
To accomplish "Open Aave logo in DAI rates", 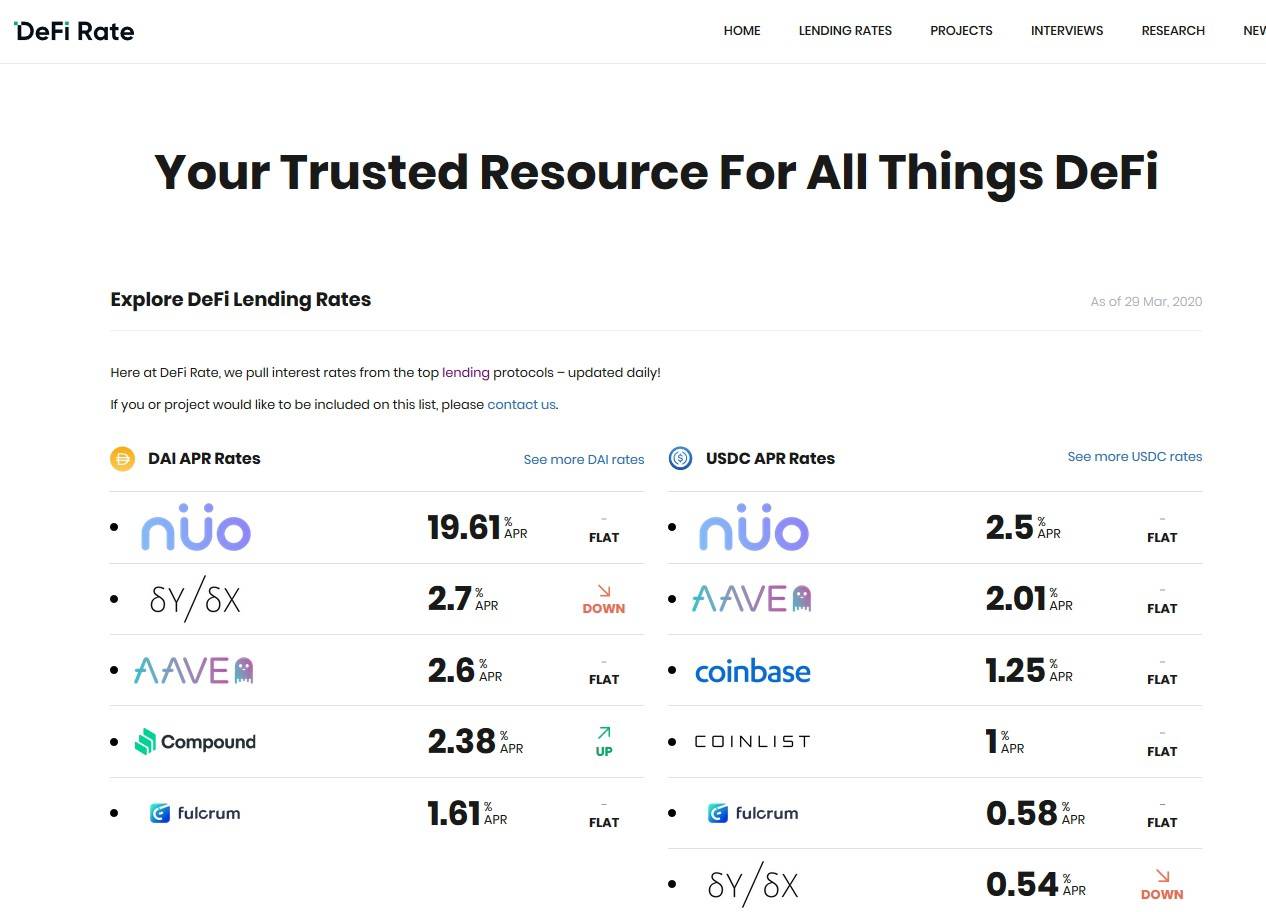I will (x=194, y=670).
